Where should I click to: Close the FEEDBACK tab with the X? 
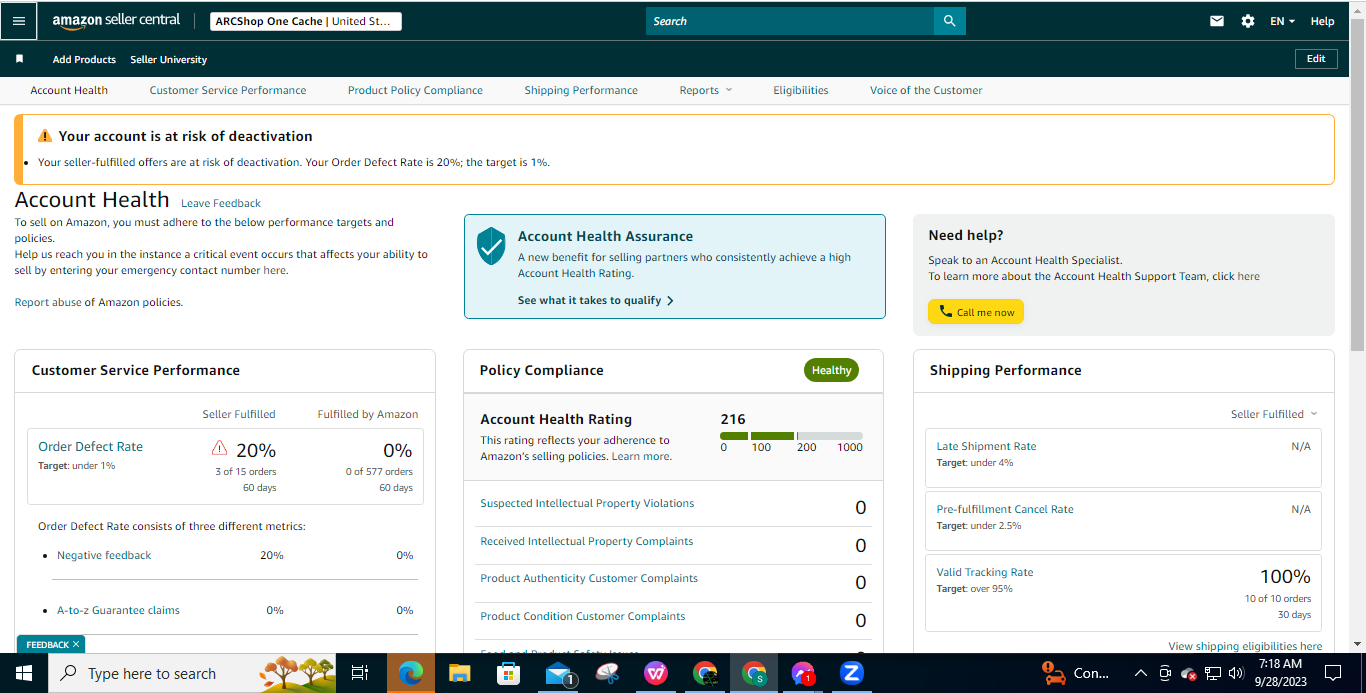[76, 645]
